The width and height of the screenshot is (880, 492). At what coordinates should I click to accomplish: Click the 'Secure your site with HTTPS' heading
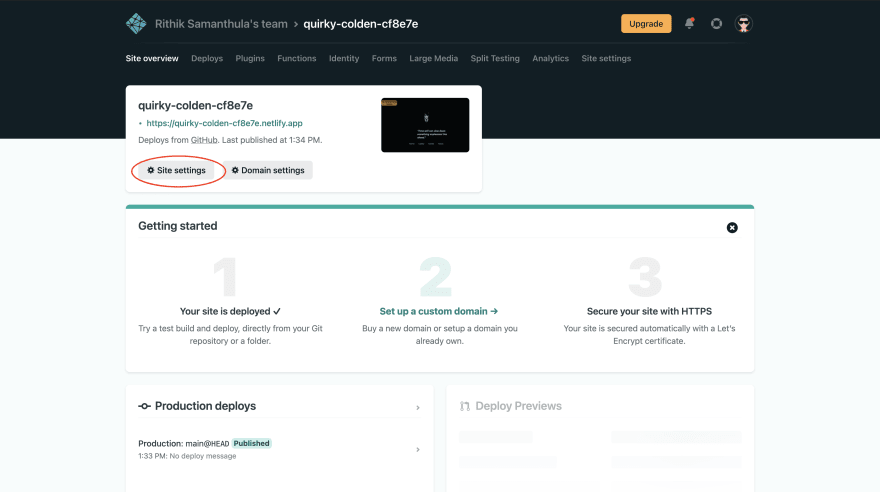(649, 311)
